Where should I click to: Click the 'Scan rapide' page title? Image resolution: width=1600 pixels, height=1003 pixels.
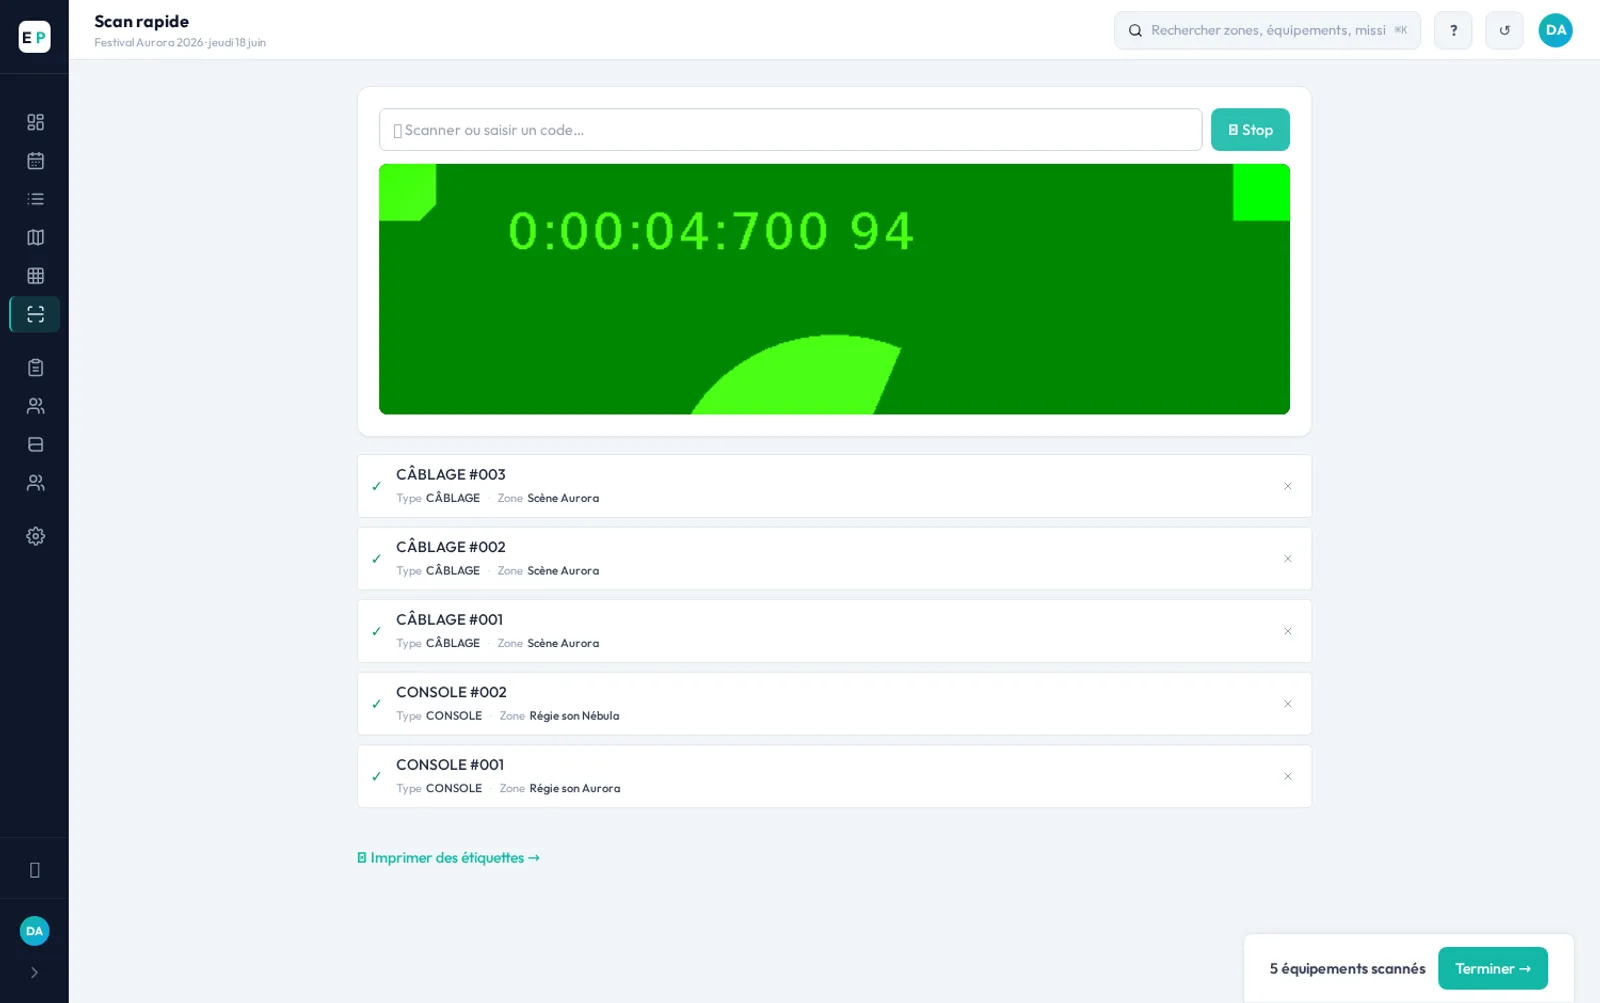[142, 21]
